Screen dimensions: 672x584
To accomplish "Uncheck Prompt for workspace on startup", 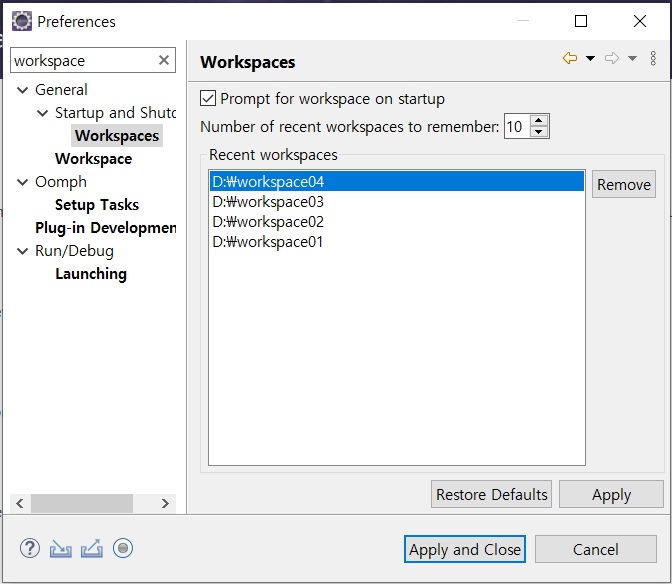I will (x=208, y=99).
